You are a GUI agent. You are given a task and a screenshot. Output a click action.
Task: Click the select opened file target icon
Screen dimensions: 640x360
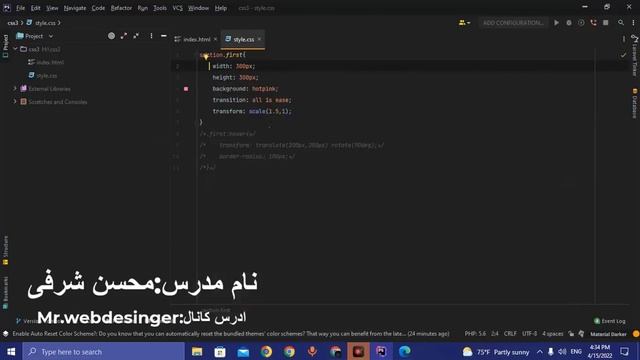point(111,36)
